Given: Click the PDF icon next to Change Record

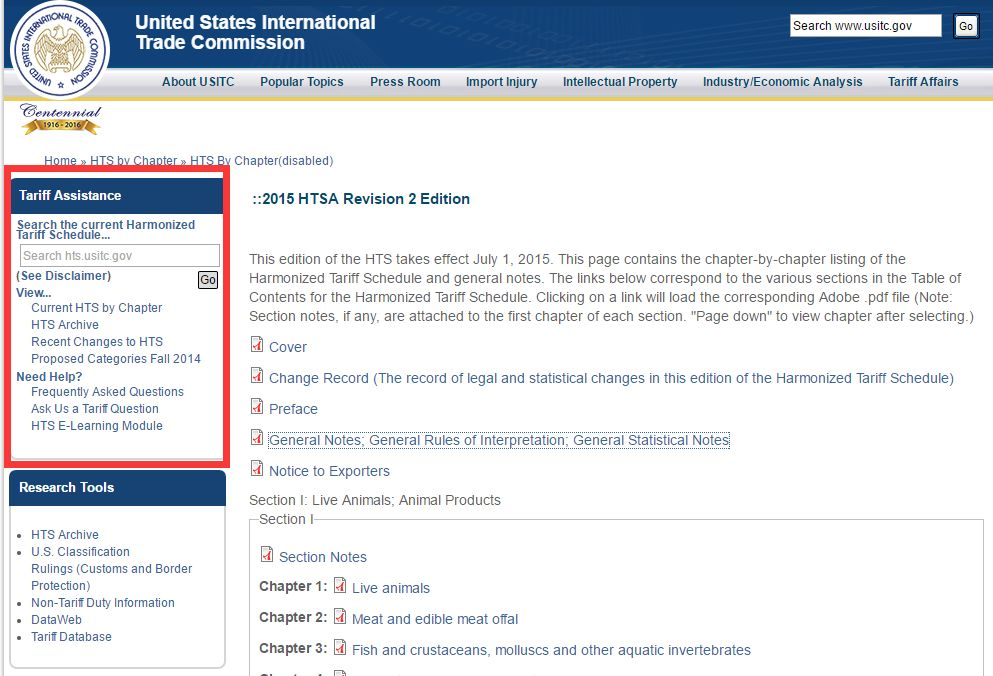Looking at the screenshot, I should (x=257, y=375).
